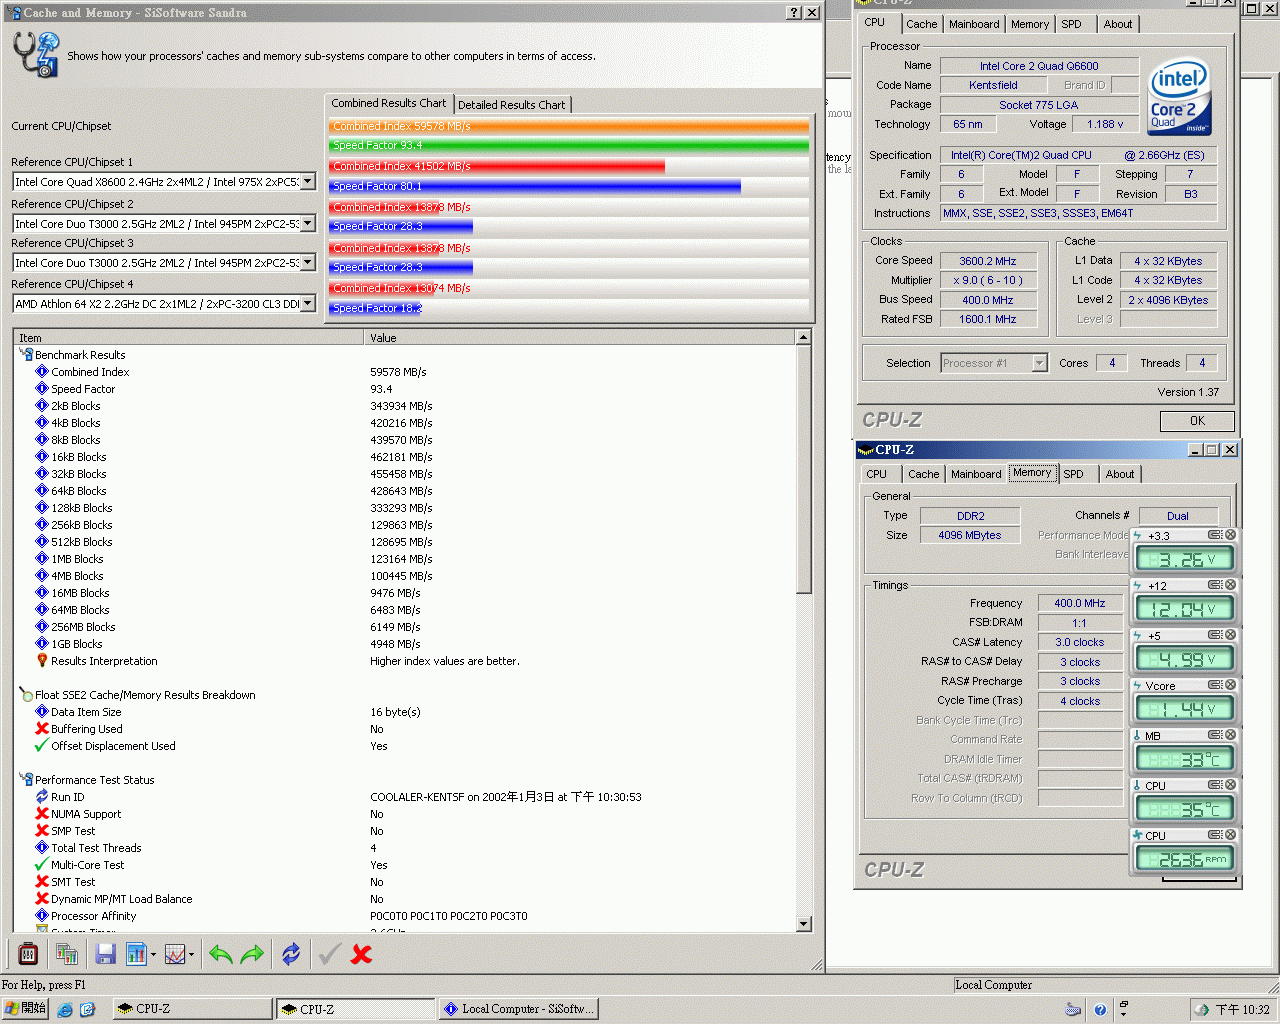Click the Value column header
The height and width of the screenshot is (1024, 1280).
(x=580, y=338)
